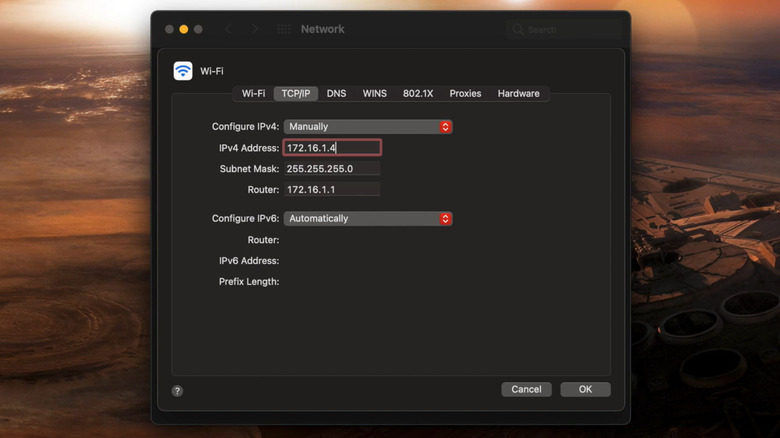Click the Cancel button
780x438 pixels.
(526, 389)
